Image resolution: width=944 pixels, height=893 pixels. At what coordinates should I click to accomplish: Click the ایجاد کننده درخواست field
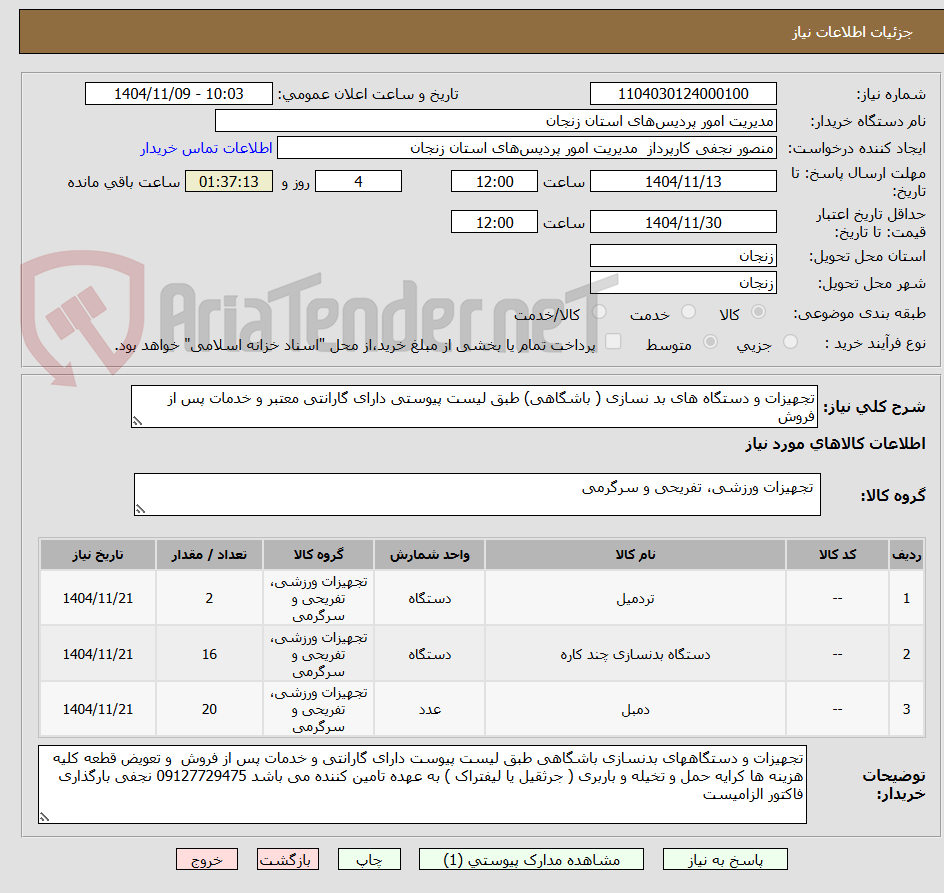tap(527, 148)
